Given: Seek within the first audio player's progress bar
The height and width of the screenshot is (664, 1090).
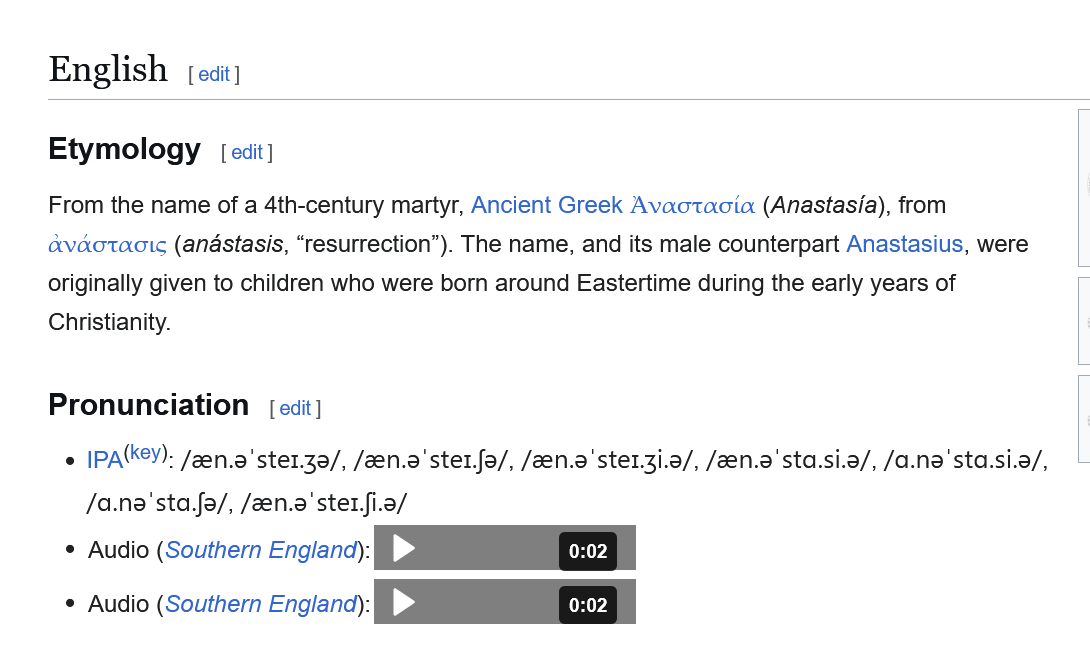Looking at the screenshot, I should tap(487, 549).
